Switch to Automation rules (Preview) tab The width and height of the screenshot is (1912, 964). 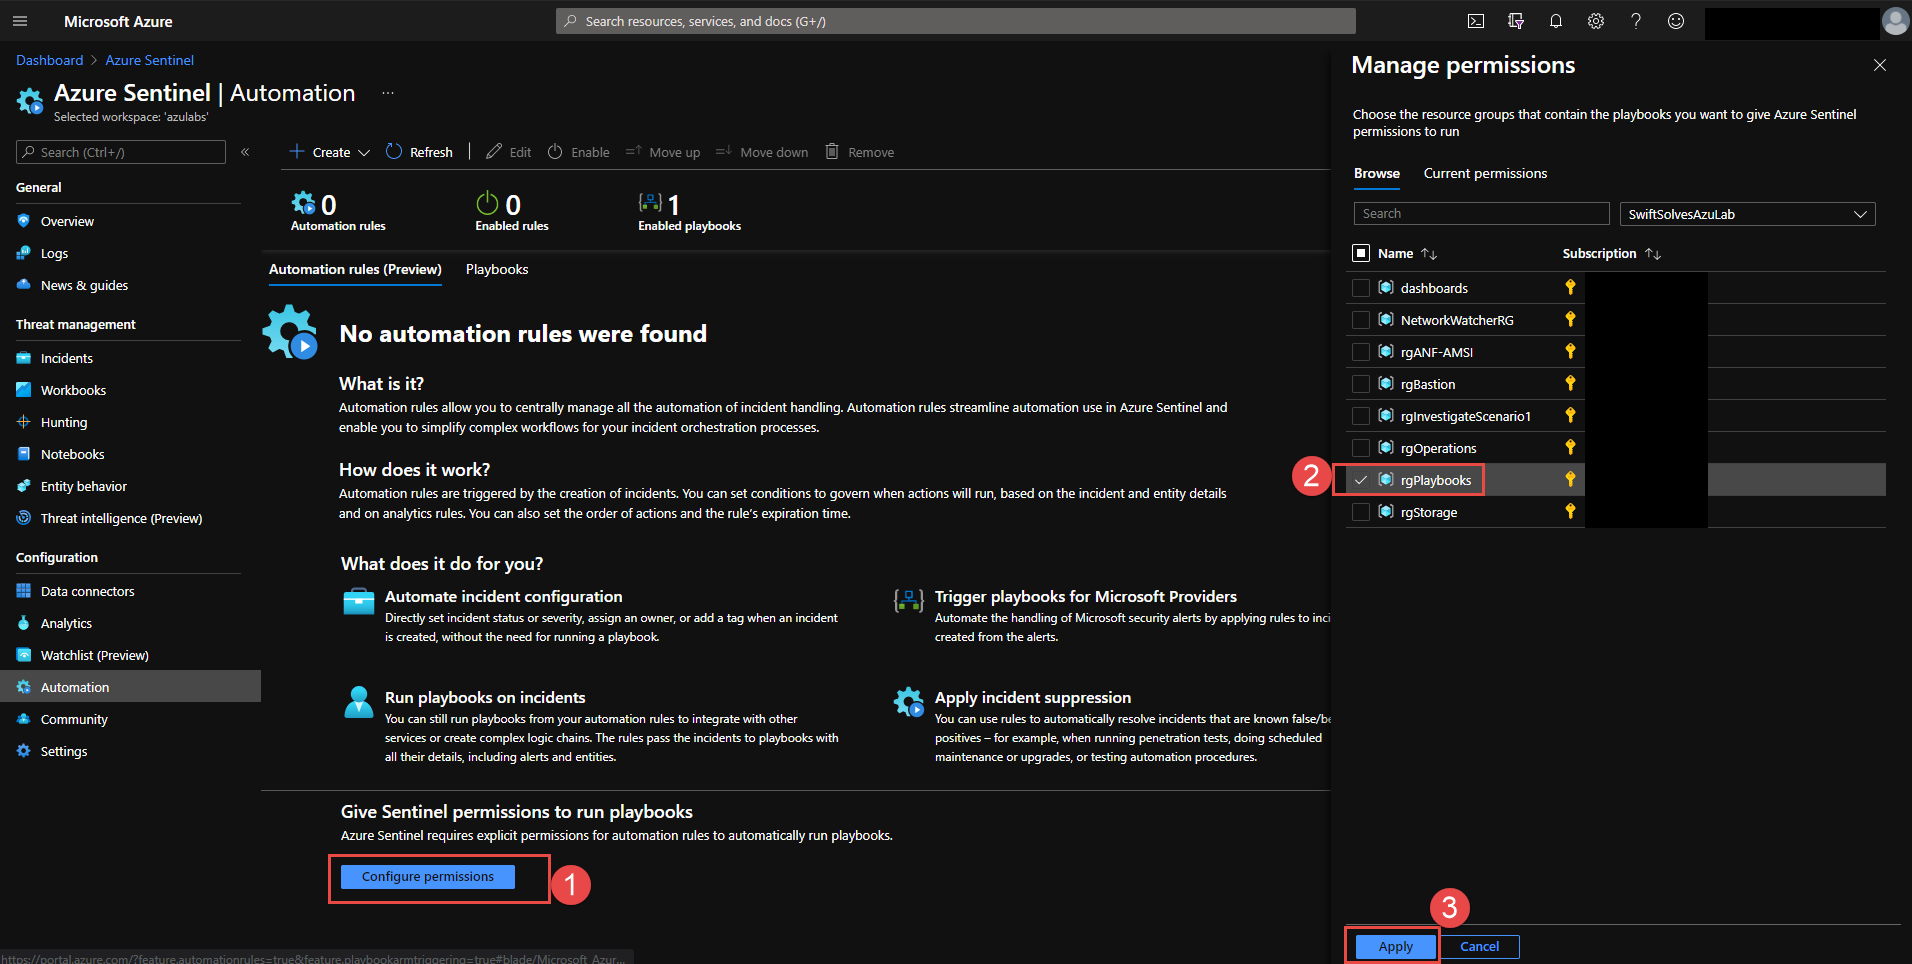pos(355,270)
